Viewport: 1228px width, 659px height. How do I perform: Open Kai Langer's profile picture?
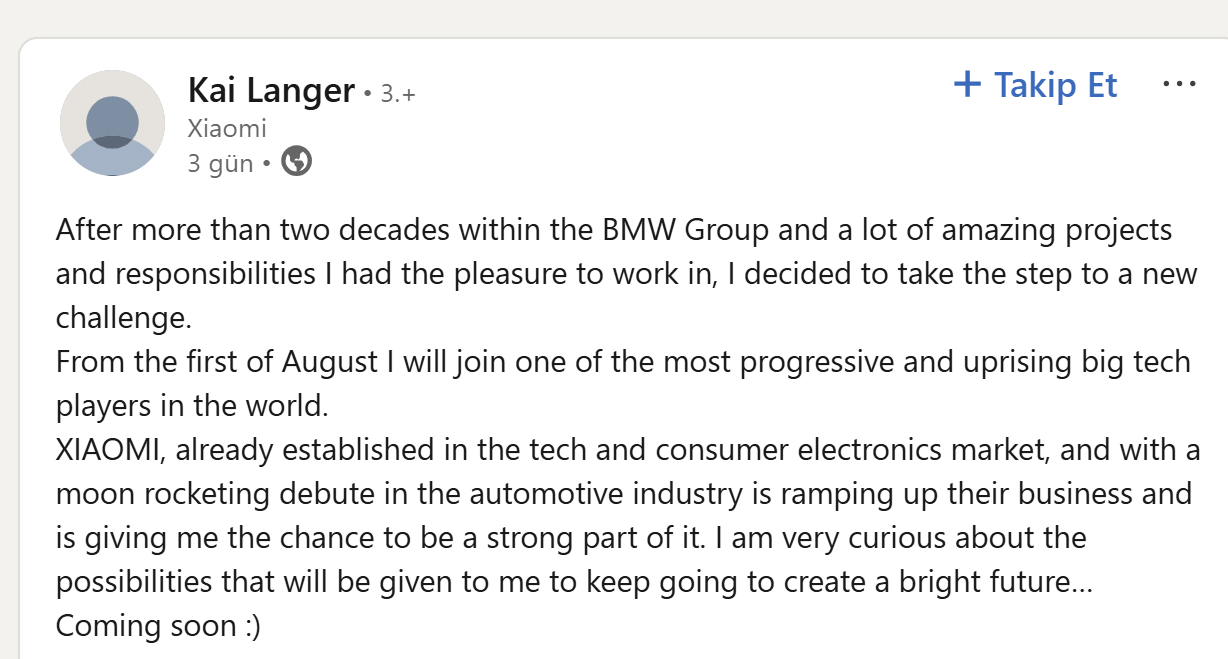coord(112,123)
